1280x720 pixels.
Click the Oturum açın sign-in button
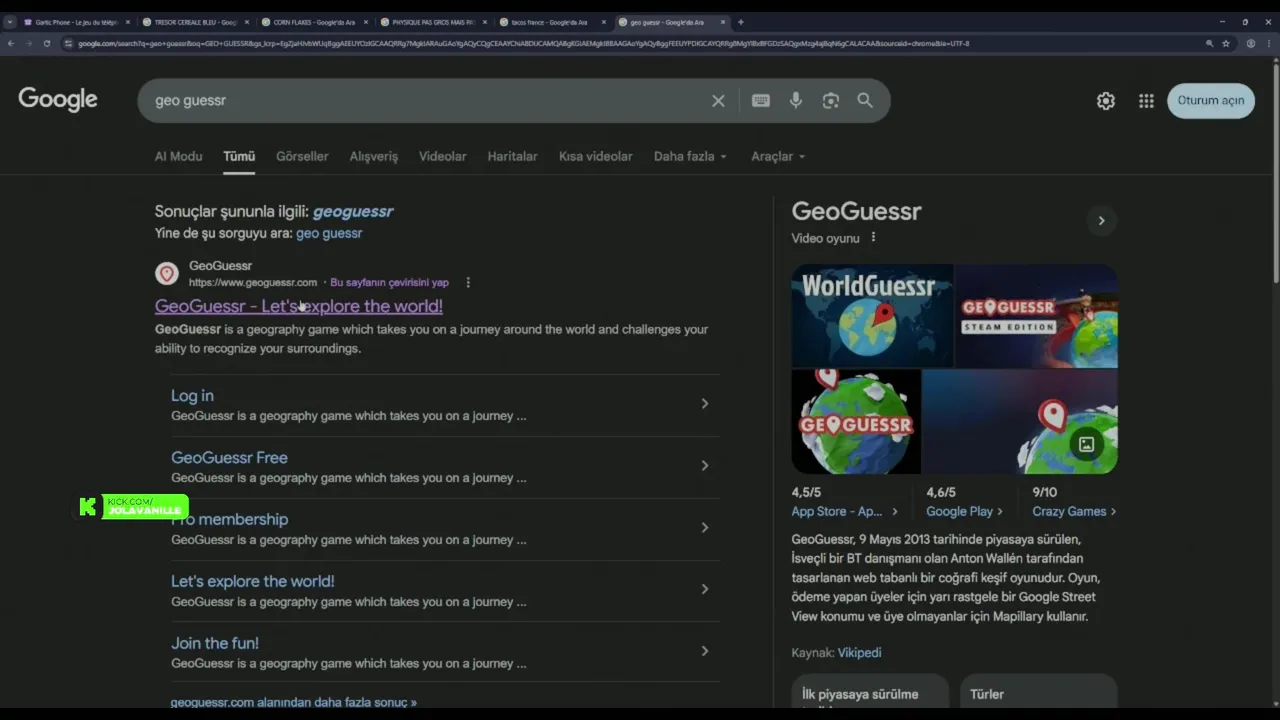point(1210,101)
